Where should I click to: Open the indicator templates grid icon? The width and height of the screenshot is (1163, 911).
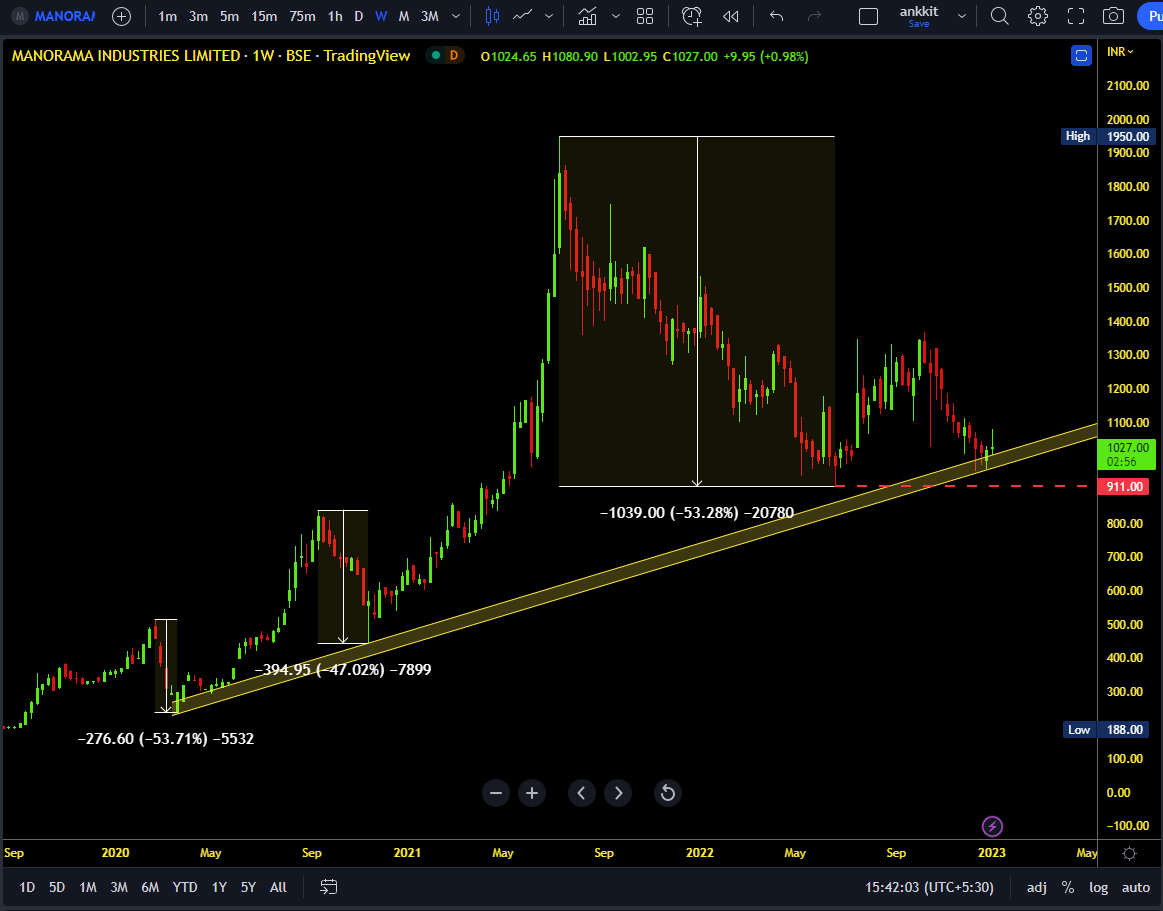645,16
